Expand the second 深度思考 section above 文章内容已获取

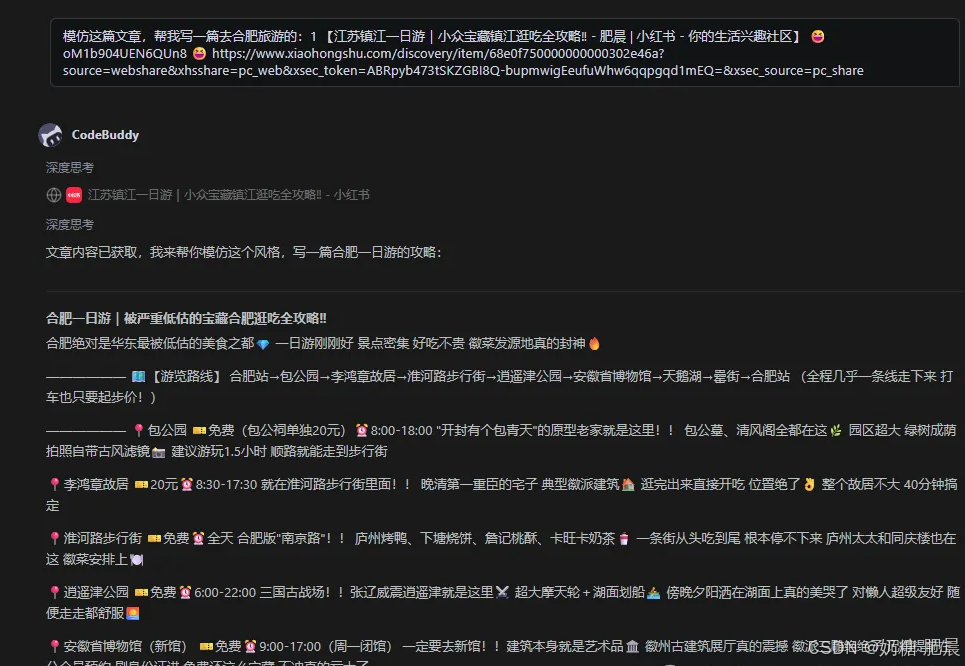pyautogui.click(x=70, y=225)
